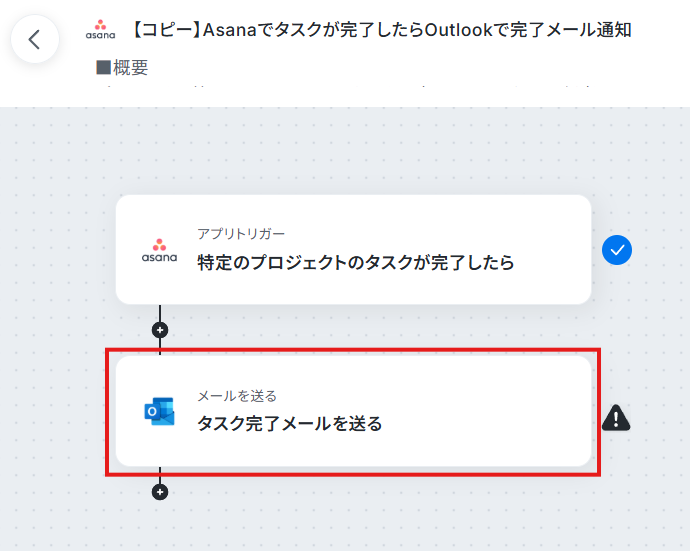Select the メールを送る label on the second card

pos(237,396)
